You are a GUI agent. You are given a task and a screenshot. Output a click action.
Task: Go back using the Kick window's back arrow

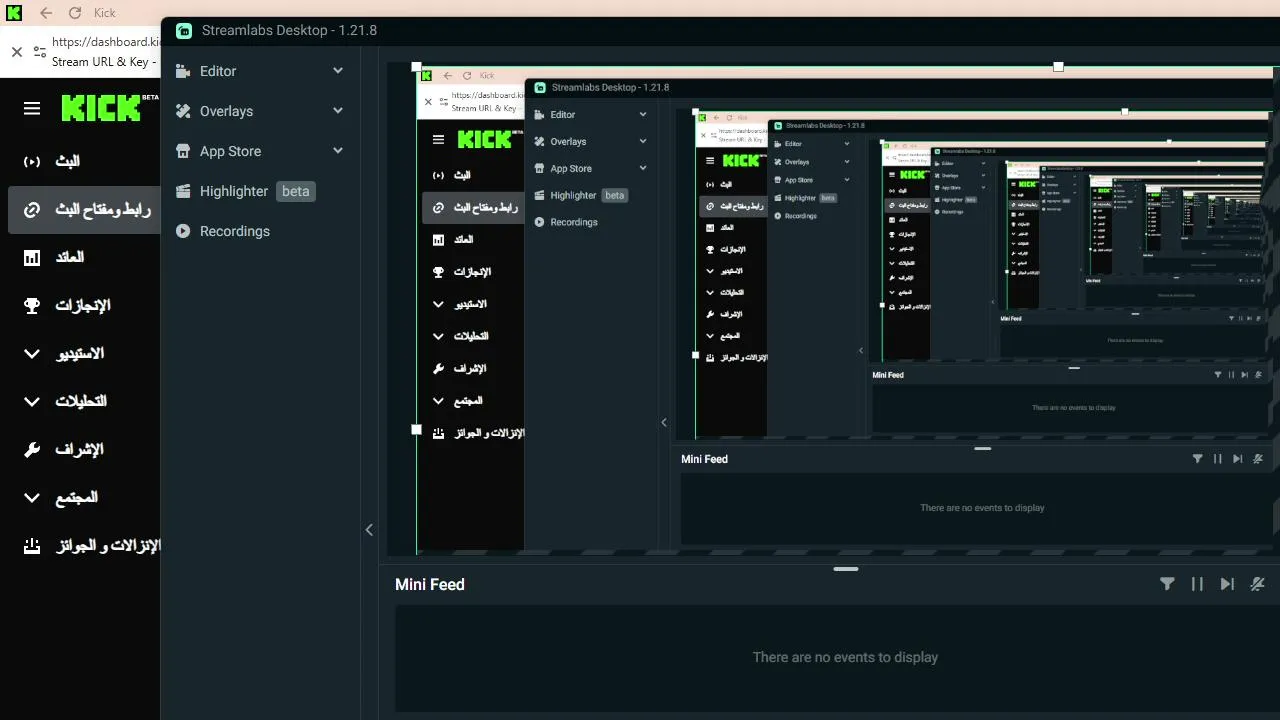(46, 13)
